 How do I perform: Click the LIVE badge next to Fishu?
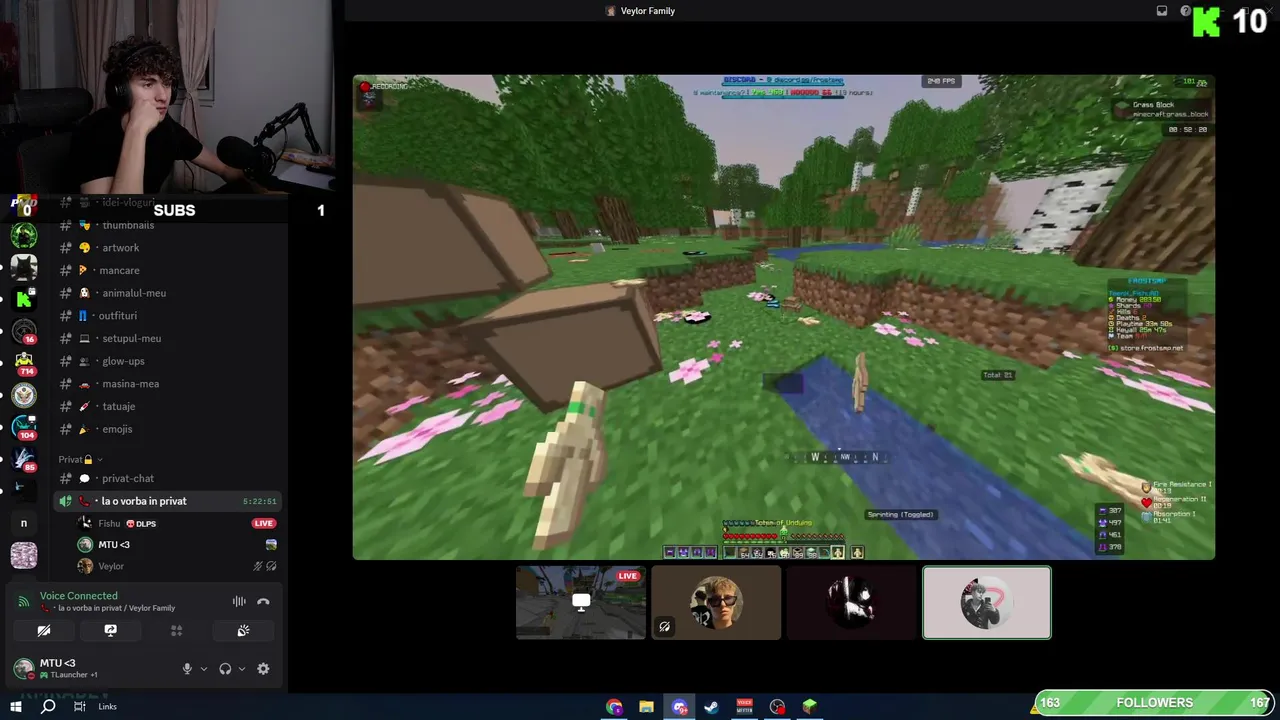[263, 523]
